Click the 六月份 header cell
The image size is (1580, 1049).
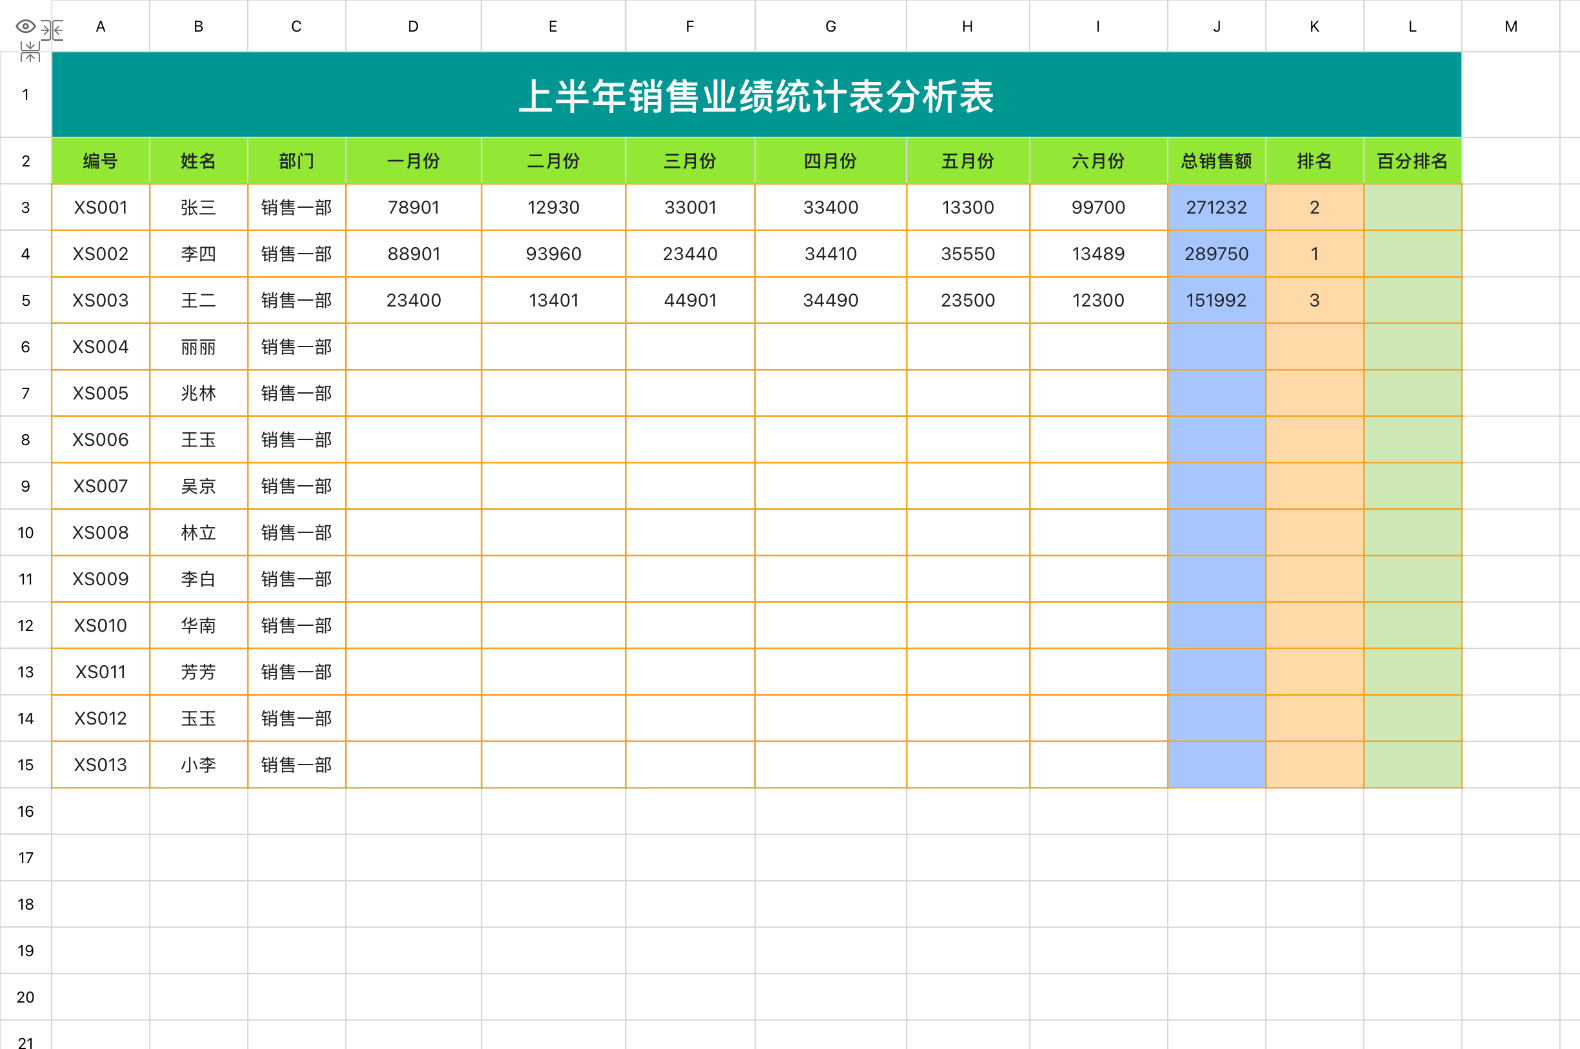[x=1098, y=161]
